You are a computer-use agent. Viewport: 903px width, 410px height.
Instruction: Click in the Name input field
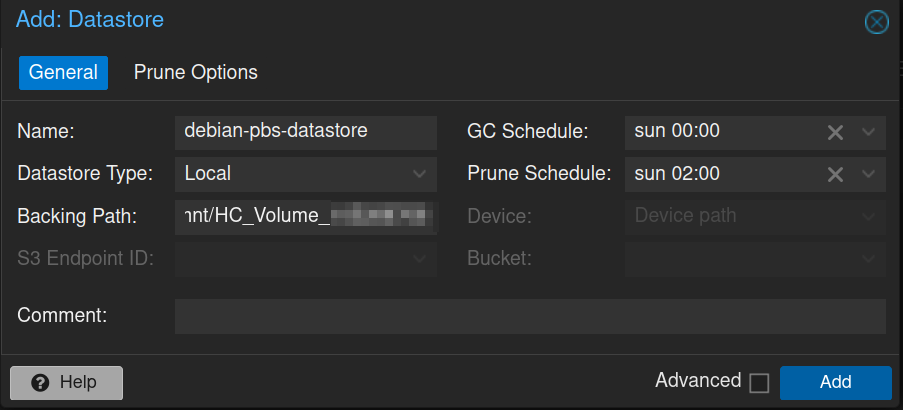point(305,131)
